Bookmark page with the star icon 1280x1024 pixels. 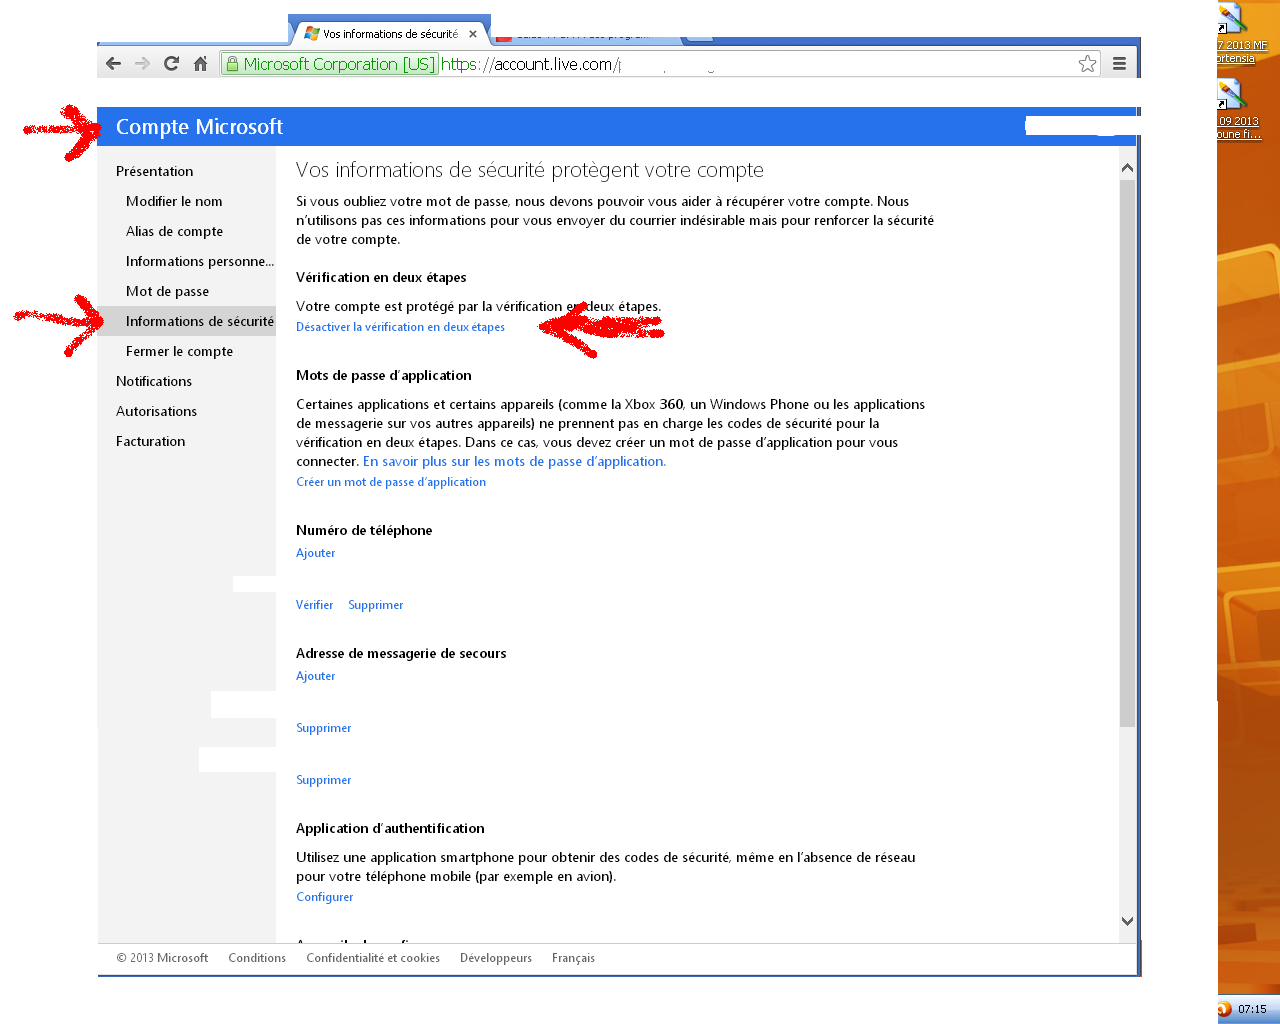1087,64
